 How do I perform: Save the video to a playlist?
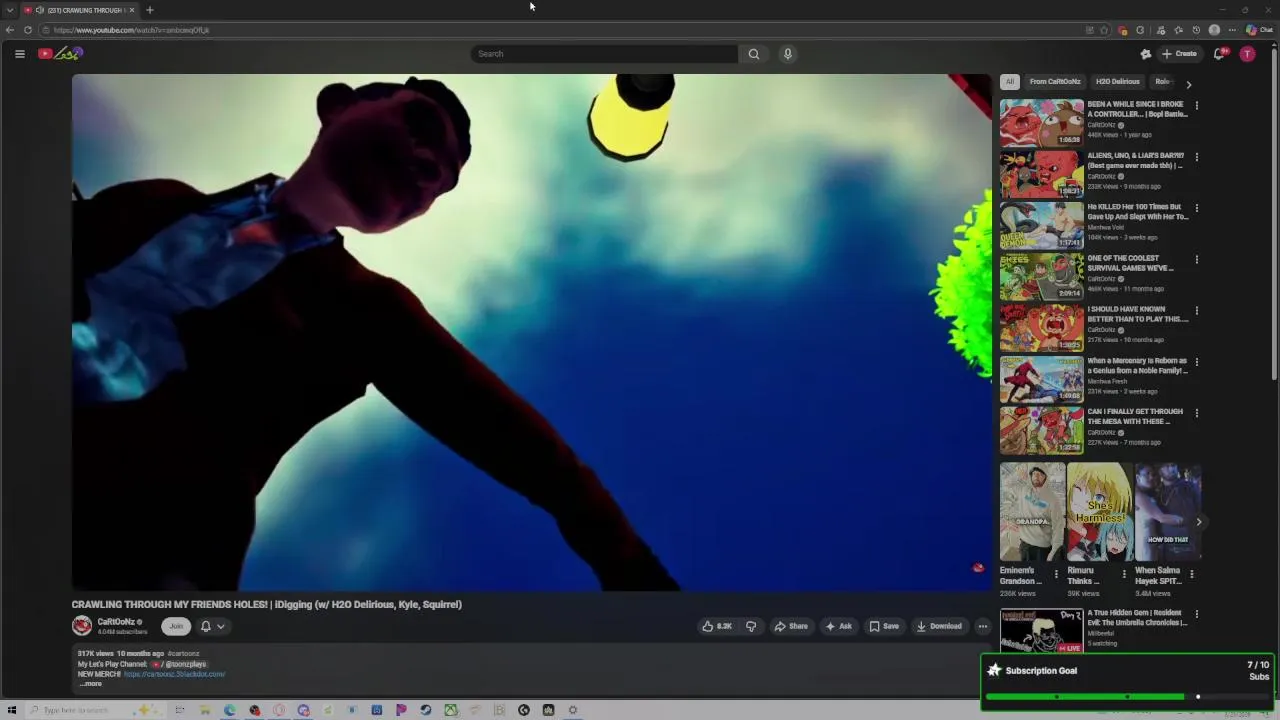(884, 626)
